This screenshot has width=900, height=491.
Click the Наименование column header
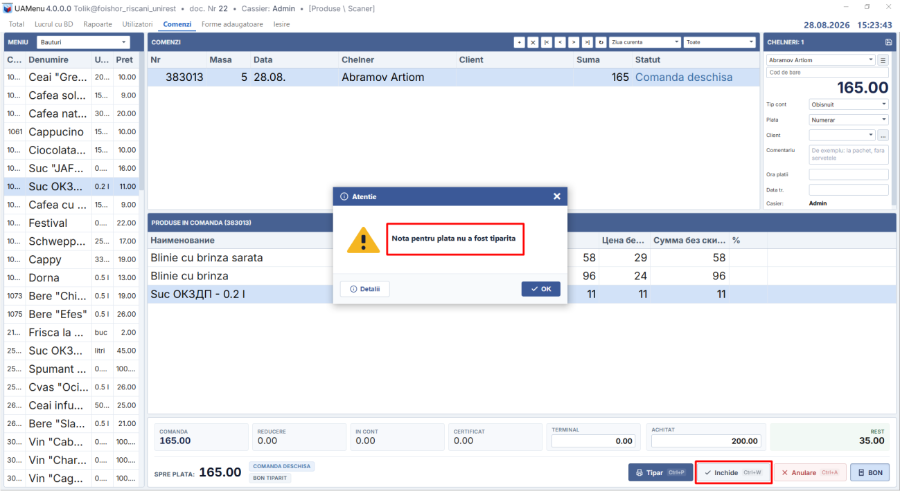183,241
